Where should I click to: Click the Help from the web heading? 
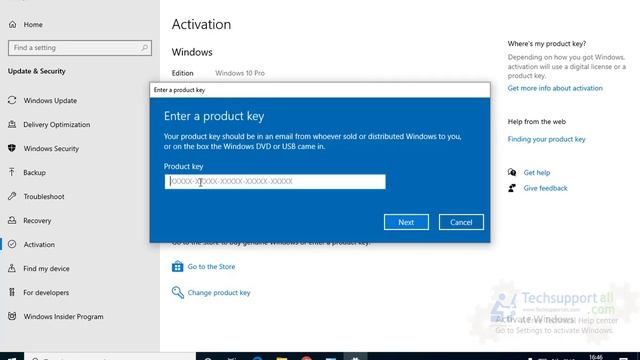point(536,122)
